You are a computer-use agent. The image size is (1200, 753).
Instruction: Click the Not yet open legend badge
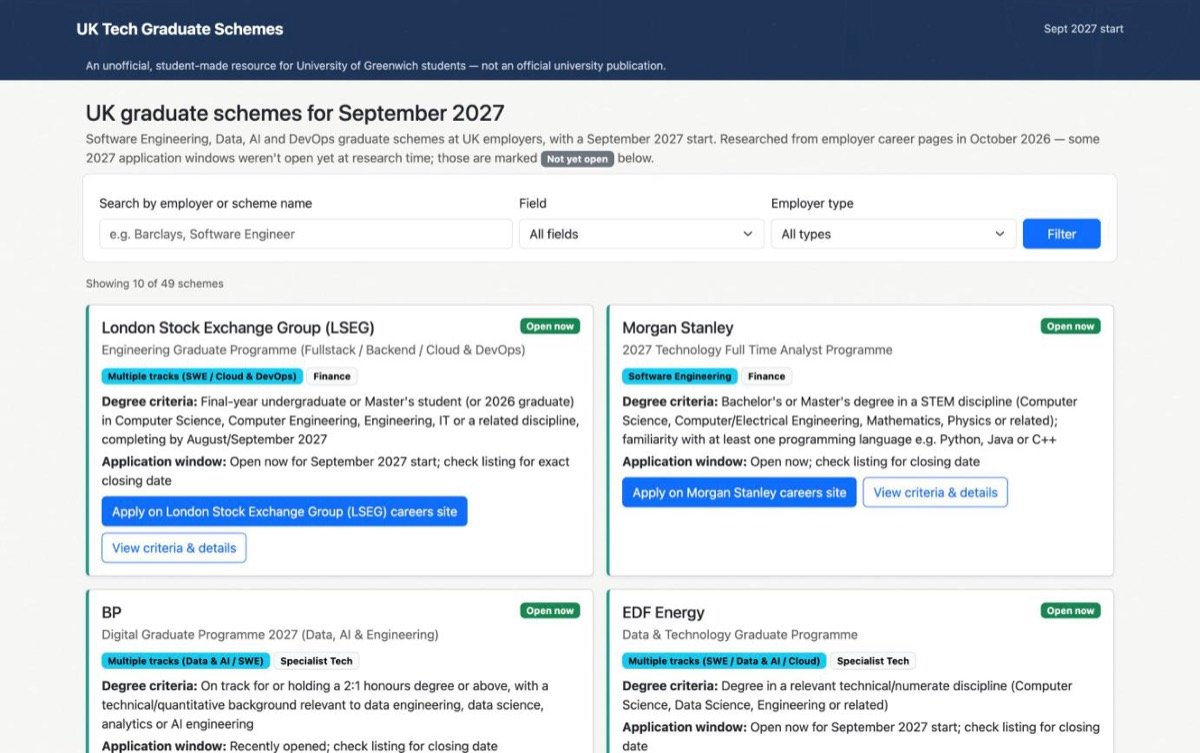(577, 159)
